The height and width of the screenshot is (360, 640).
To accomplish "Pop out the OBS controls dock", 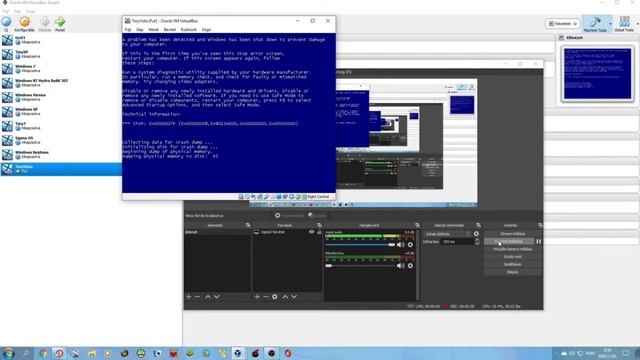I will [x=540, y=225].
